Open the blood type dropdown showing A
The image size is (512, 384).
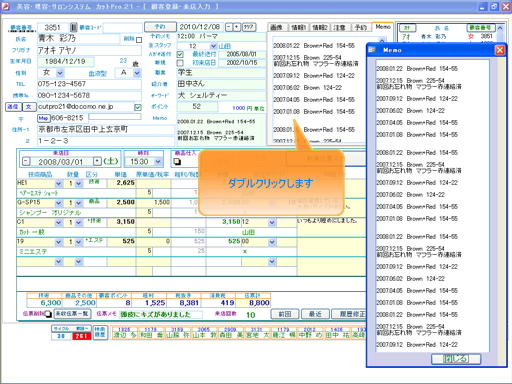tap(137, 73)
